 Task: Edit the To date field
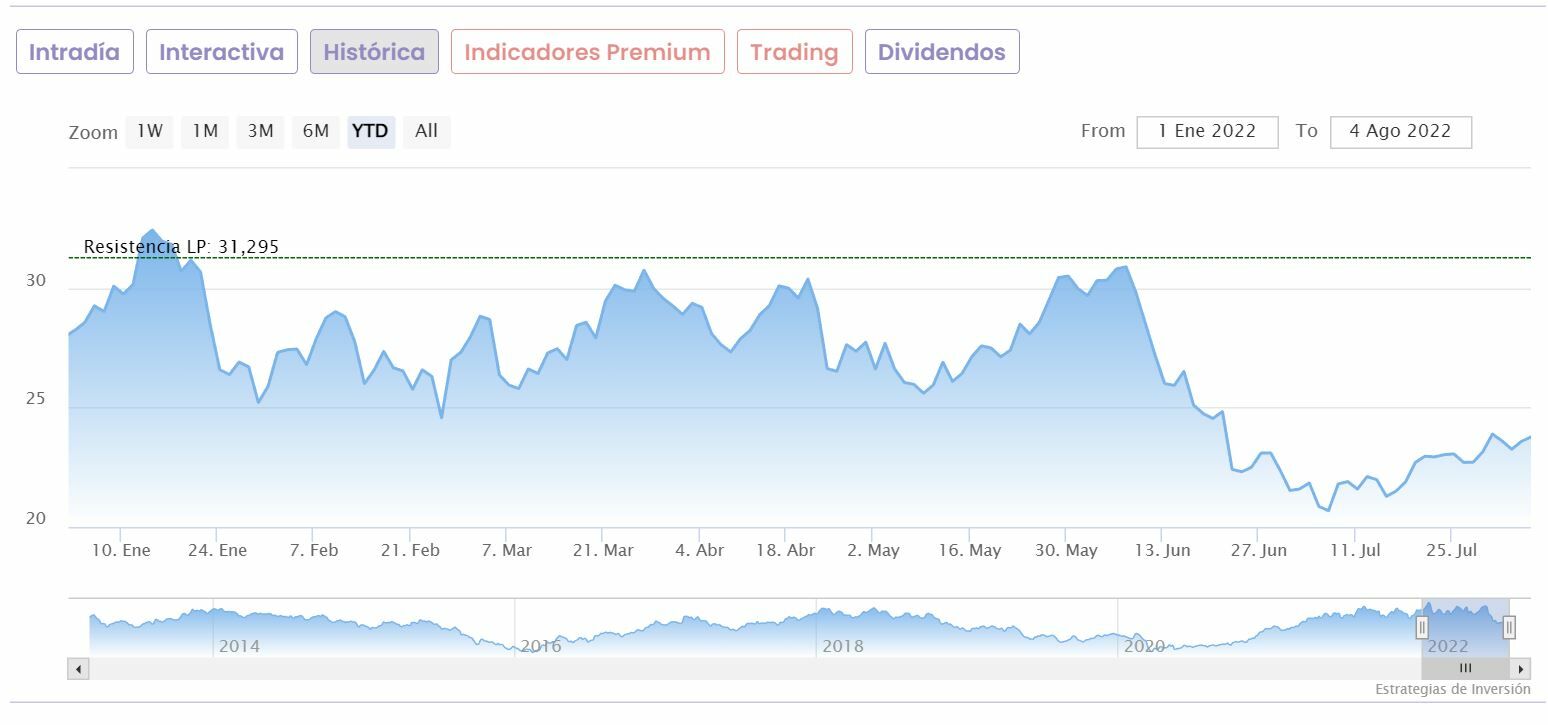click(1400, 132)
